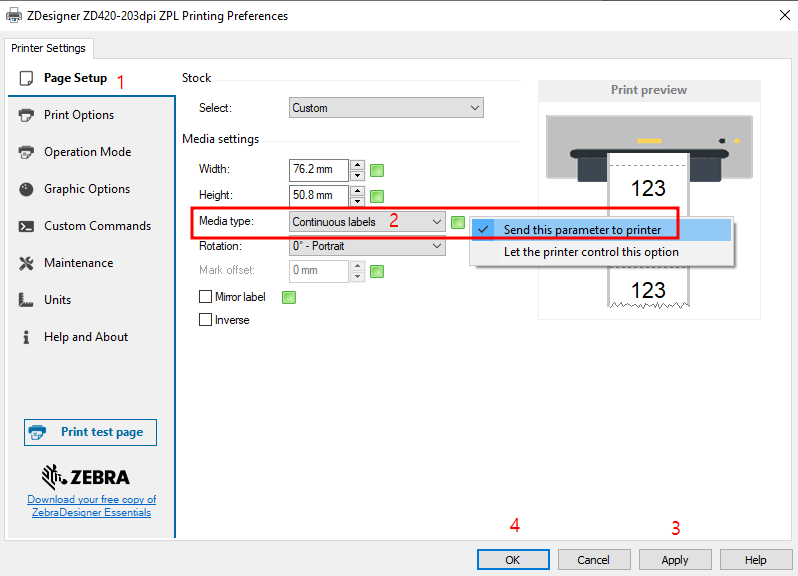Open the Media type dropdown

coord(367,221)
